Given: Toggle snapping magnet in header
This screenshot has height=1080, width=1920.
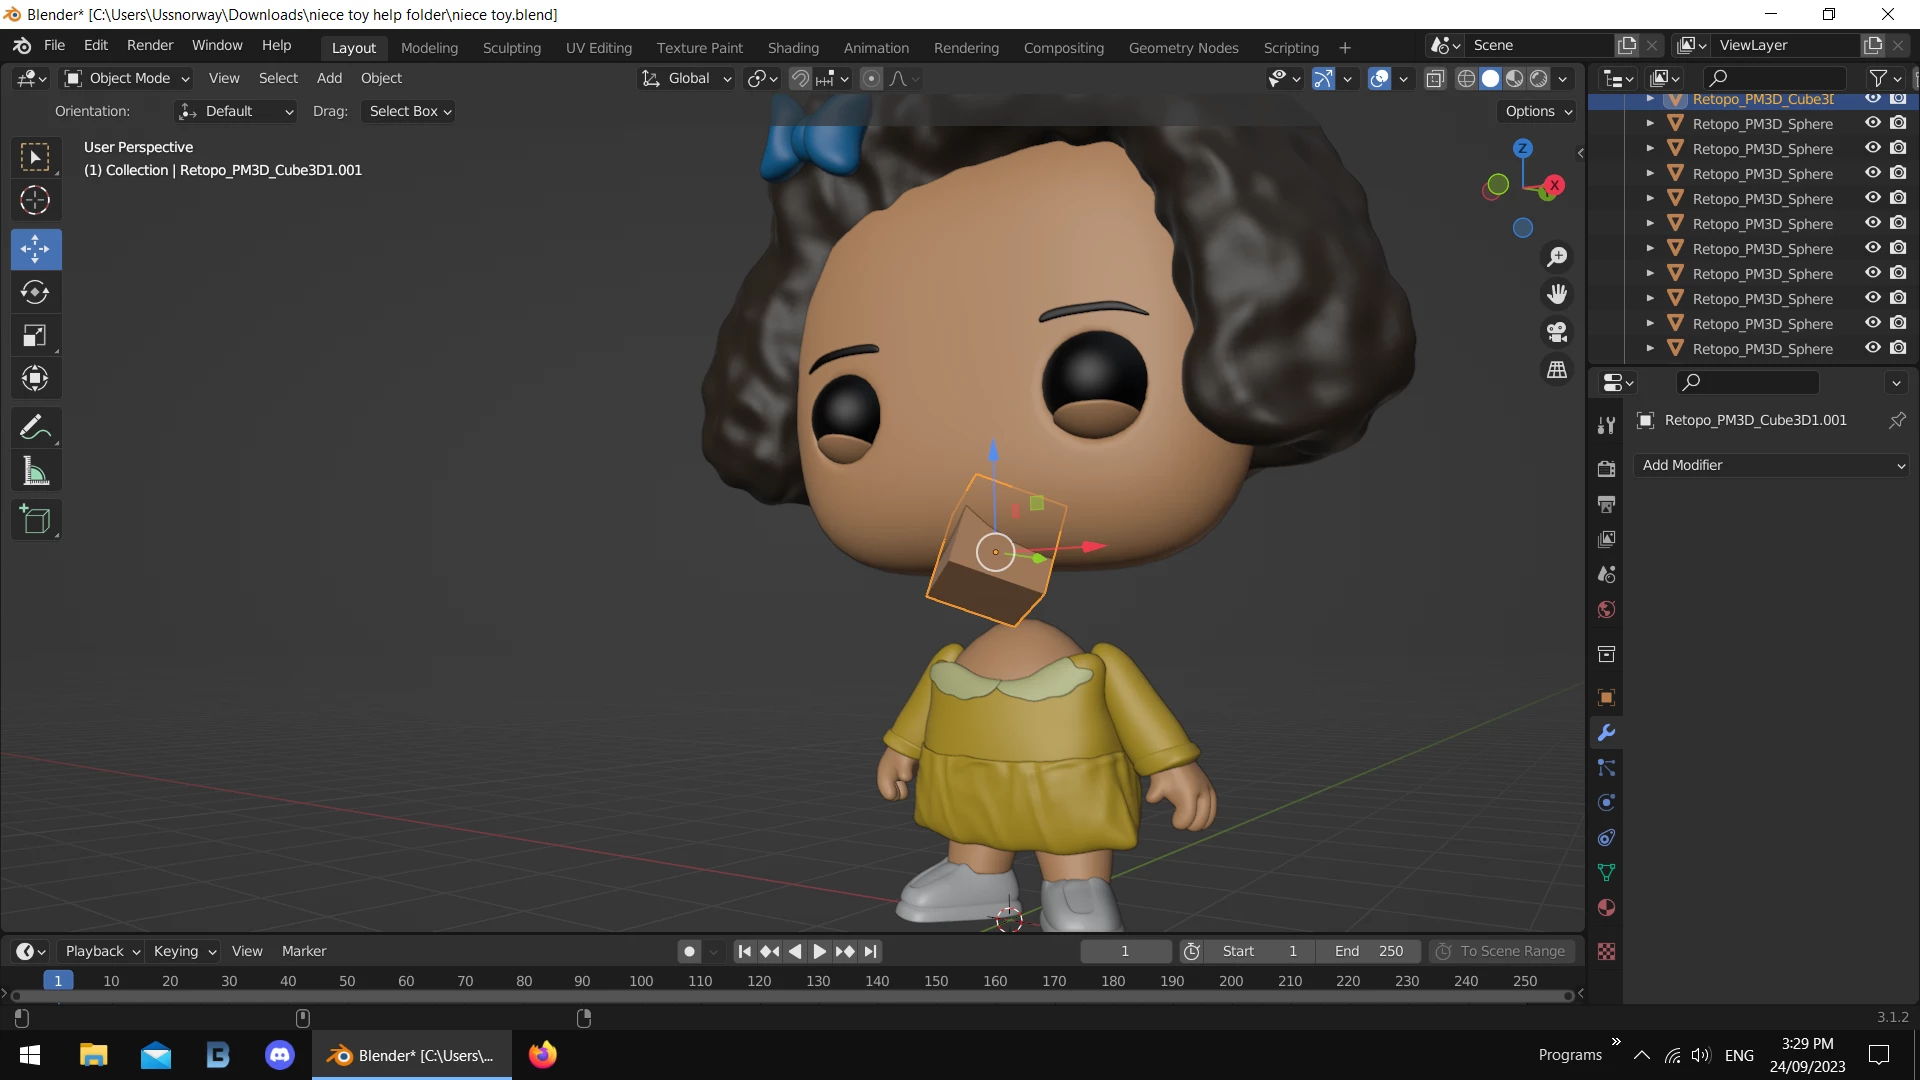Looking at the screenshot, I should pyautogui.click(x=800, y=79).
